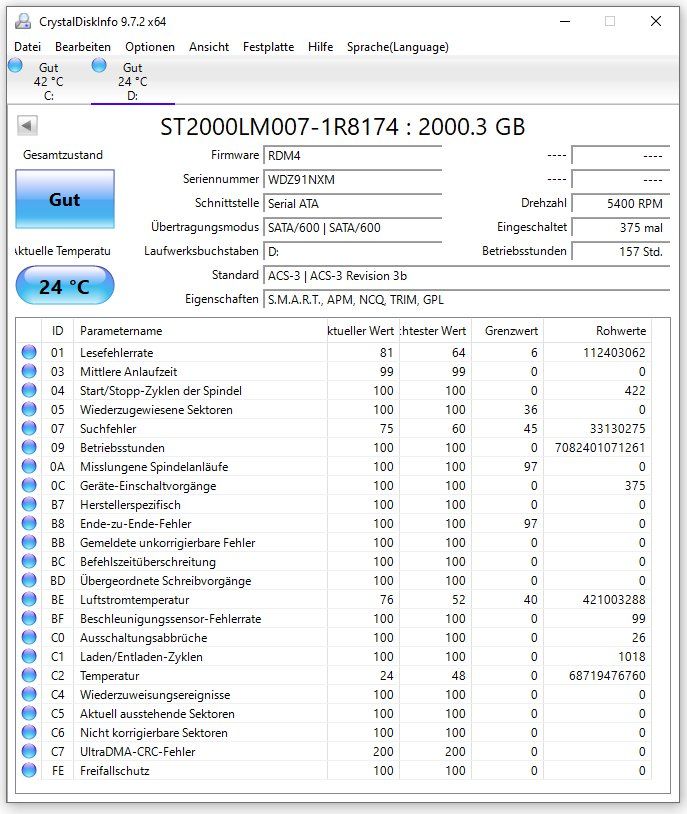Select the raw value 421003288
The height and width of the screenshot is (814, 687).
tap(614, 600)
